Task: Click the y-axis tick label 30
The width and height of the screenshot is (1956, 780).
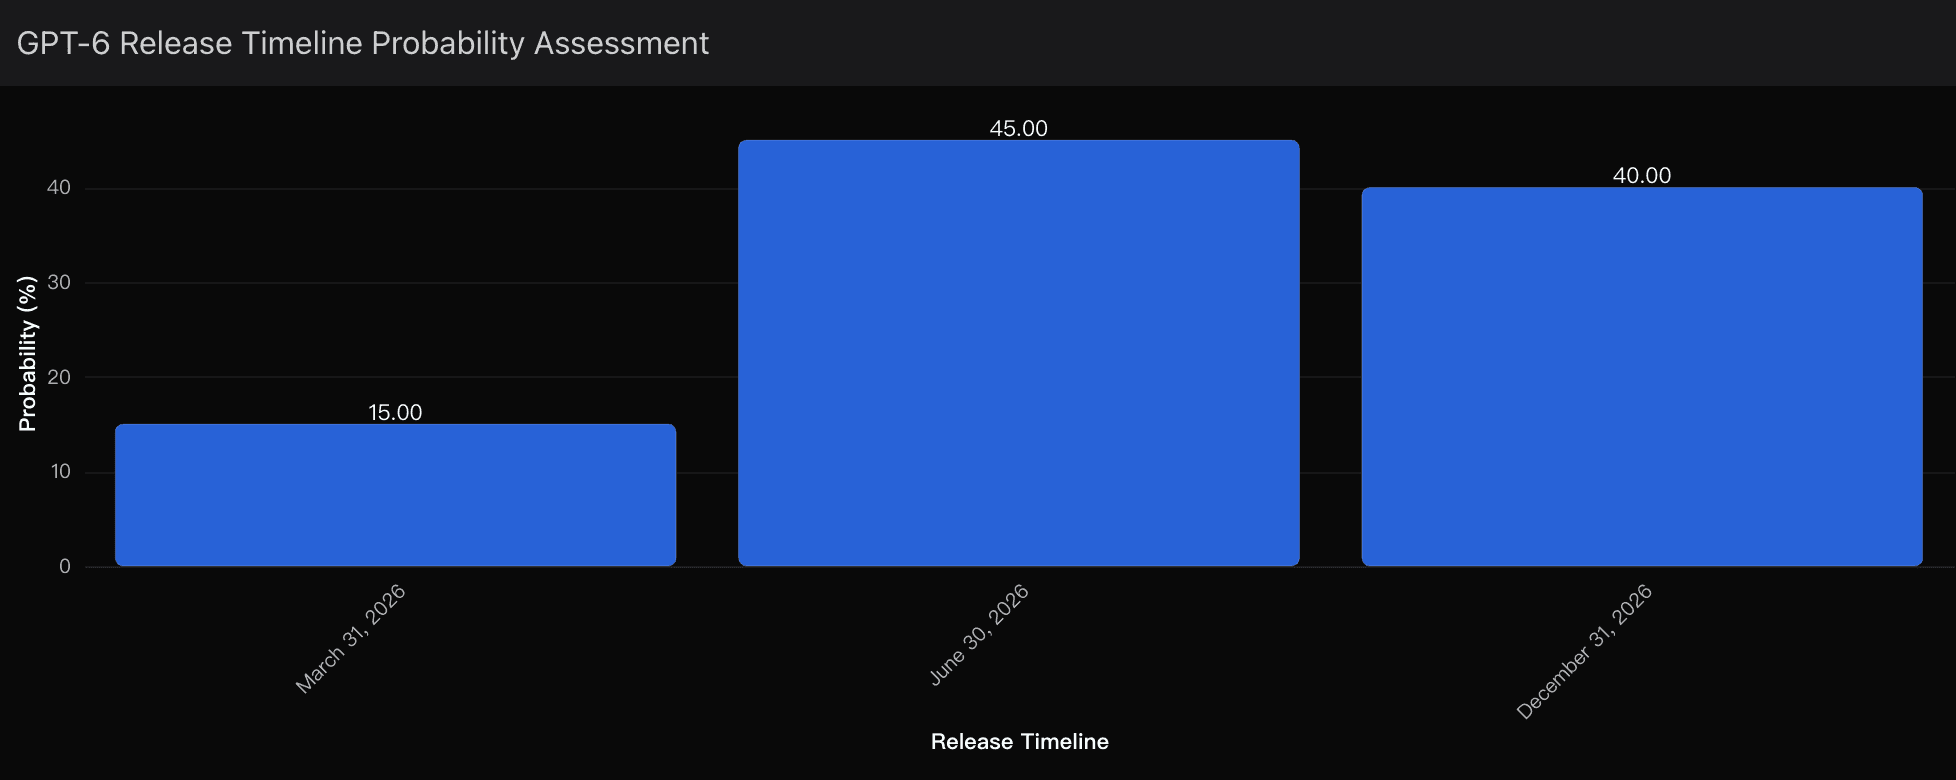Action: tap(59, 282)
